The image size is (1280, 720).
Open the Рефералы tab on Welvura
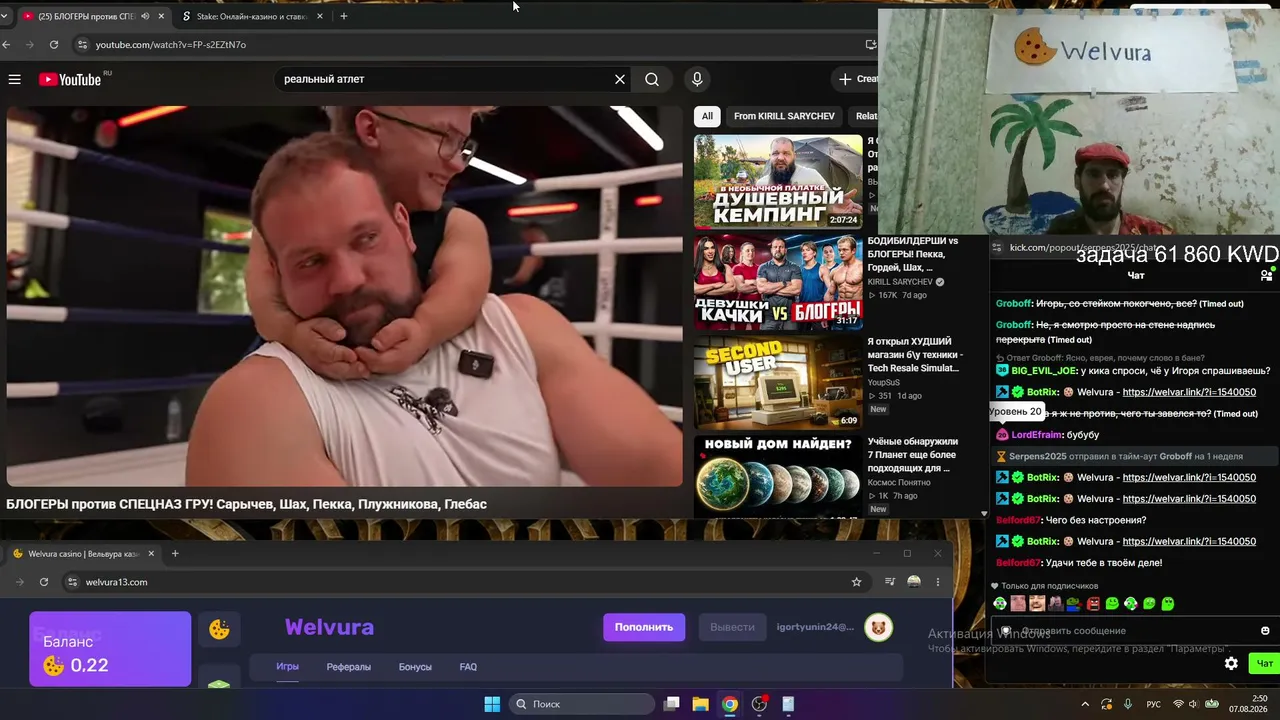(349, 667)
